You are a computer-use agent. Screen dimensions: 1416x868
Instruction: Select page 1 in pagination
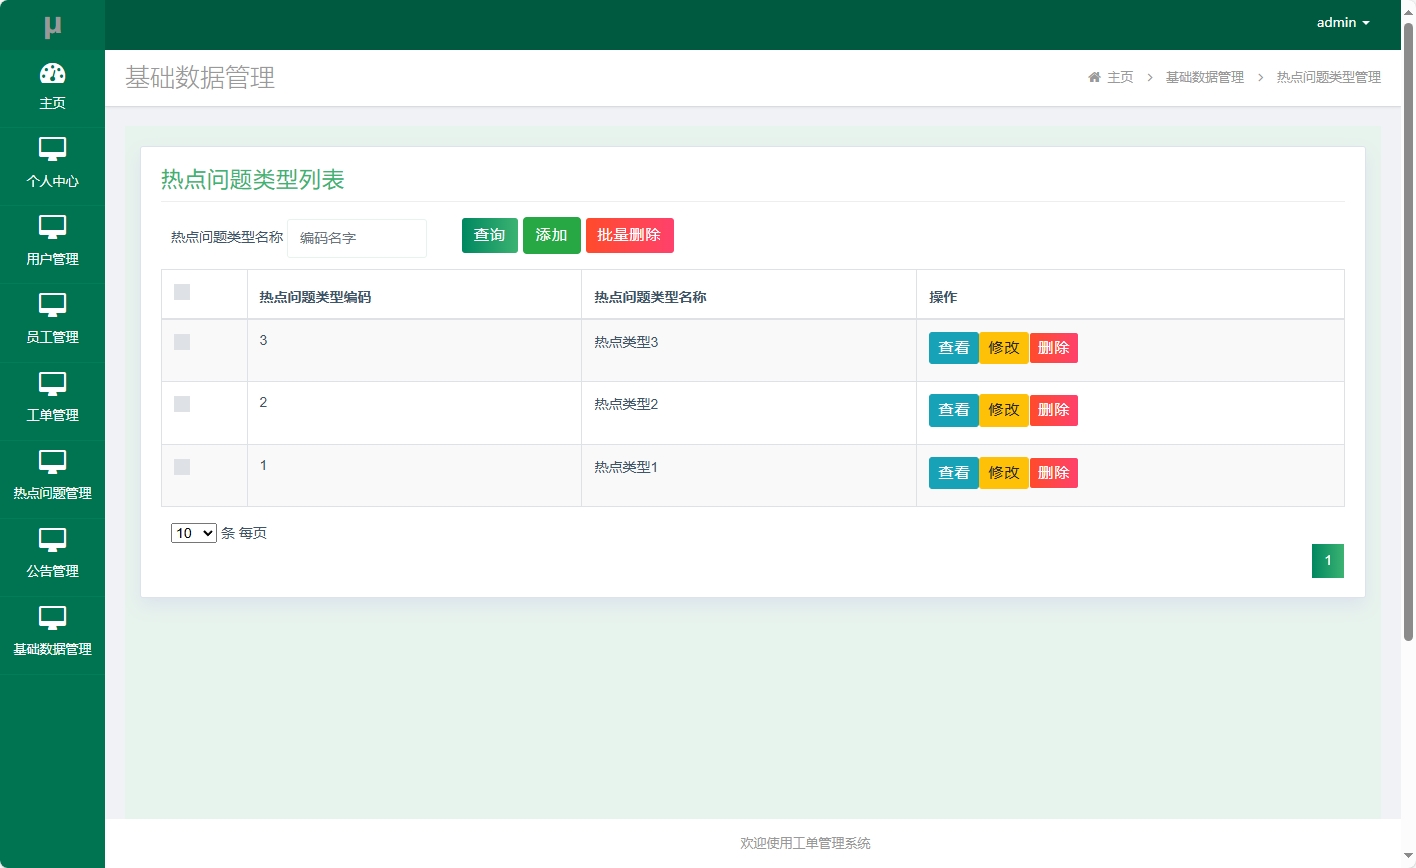pyautogui.click(x=1327, y=561)
